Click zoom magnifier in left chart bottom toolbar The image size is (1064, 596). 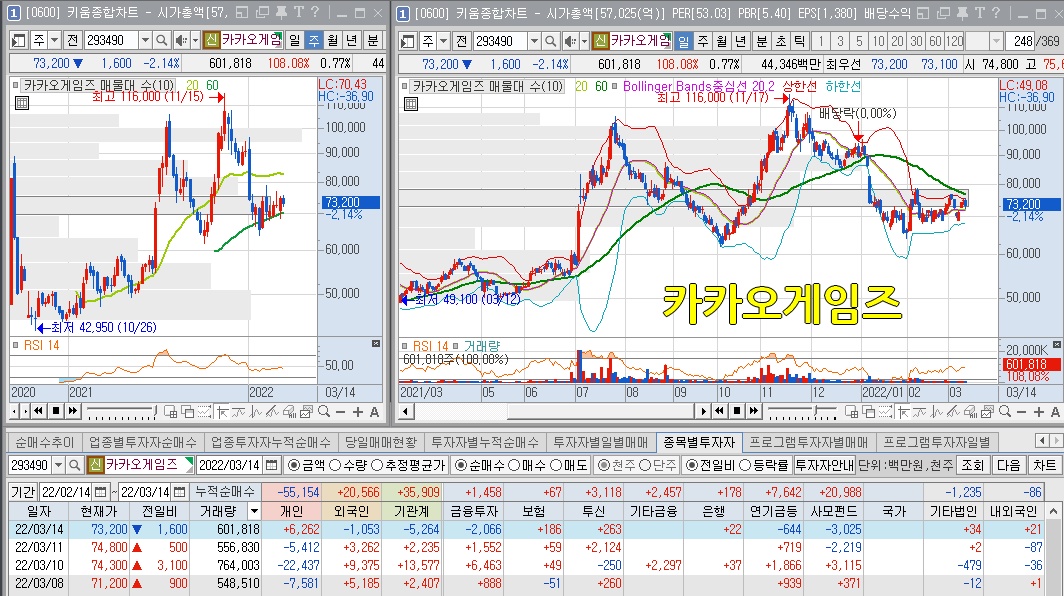[324, 411]
